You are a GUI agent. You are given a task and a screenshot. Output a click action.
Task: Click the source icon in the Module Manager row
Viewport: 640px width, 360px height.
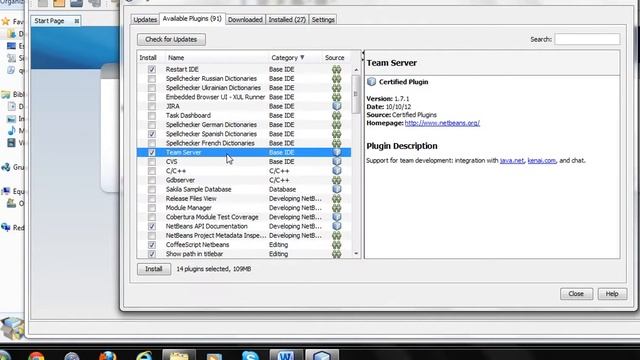pos(336,208)
